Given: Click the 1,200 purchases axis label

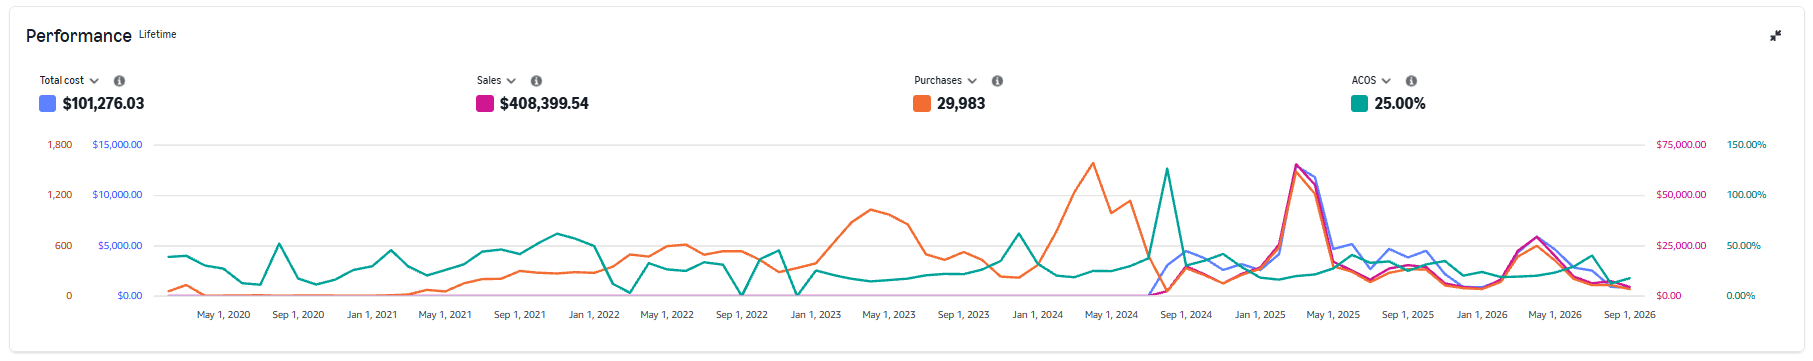Looking at the screenshot, I should [60, 195].
